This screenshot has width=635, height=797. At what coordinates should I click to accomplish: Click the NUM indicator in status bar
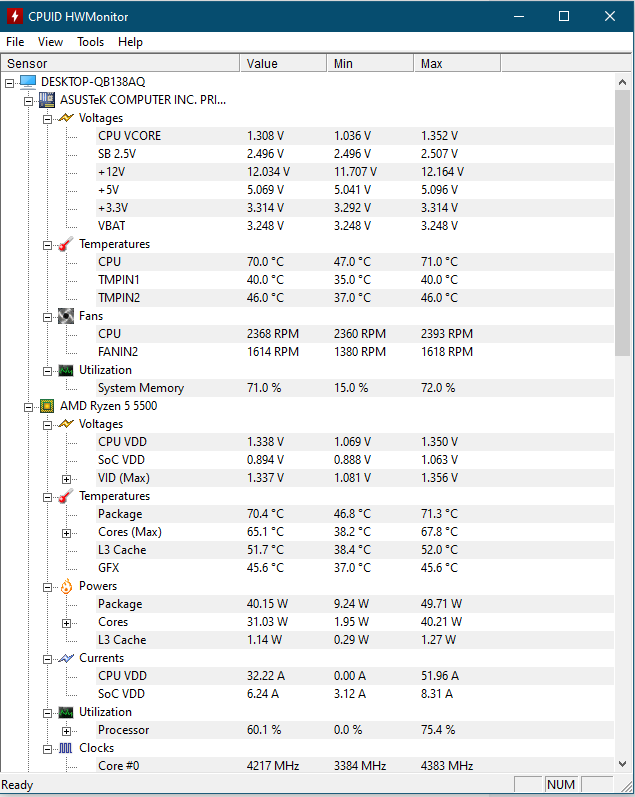[561, 785]
